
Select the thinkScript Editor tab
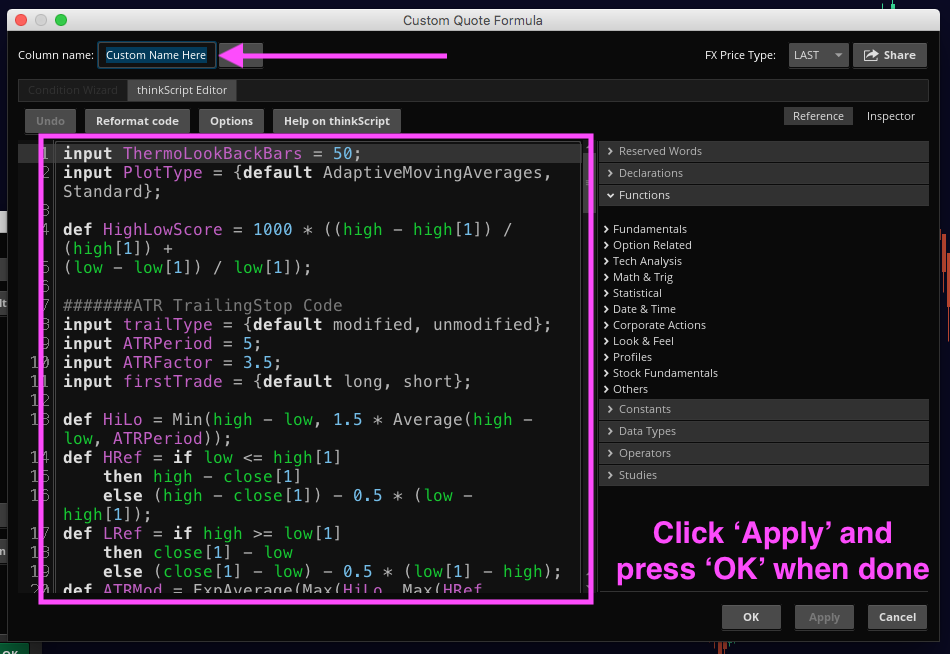pyautogui.click(x=182, y=90)
